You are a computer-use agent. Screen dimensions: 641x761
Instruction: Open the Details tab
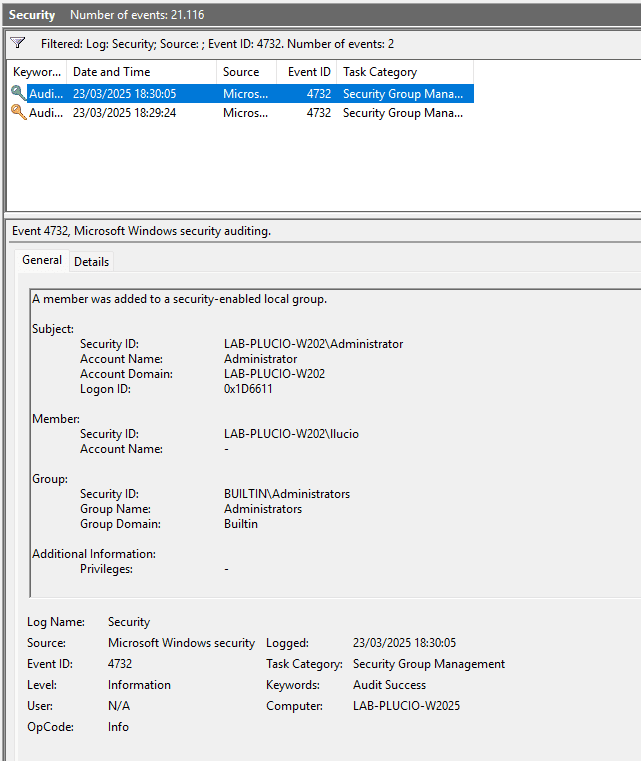[x=91, y=261]
